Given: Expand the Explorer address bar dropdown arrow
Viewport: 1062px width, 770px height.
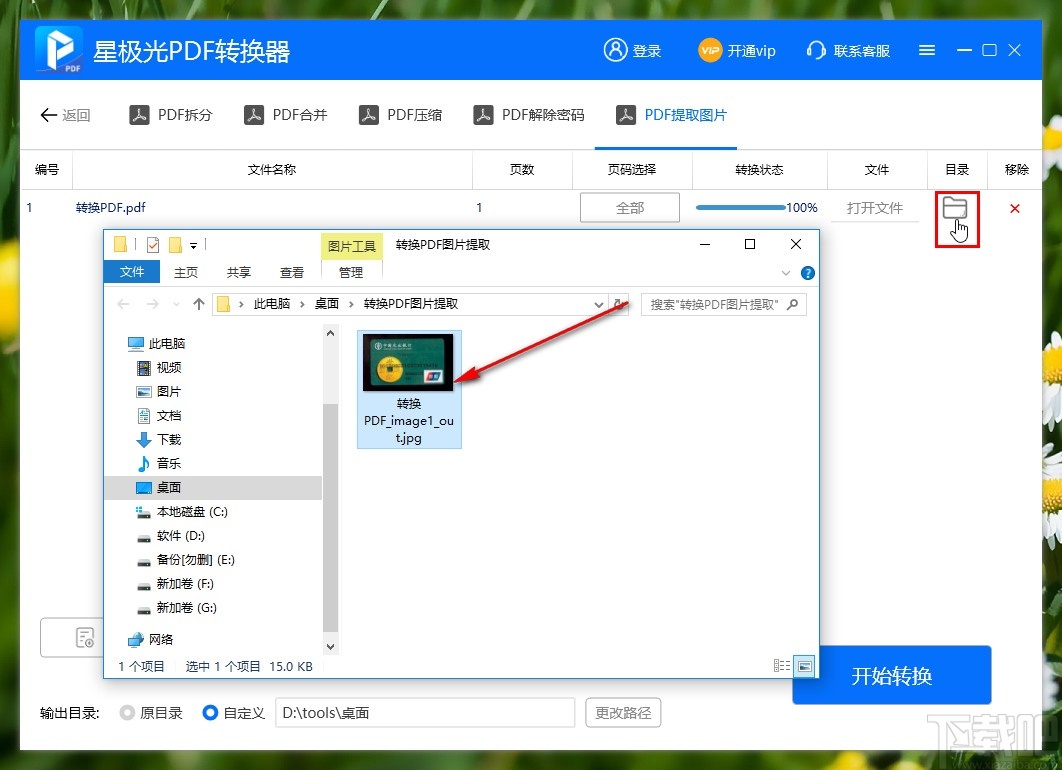Looking at the screenshot, I should (597, 304).
